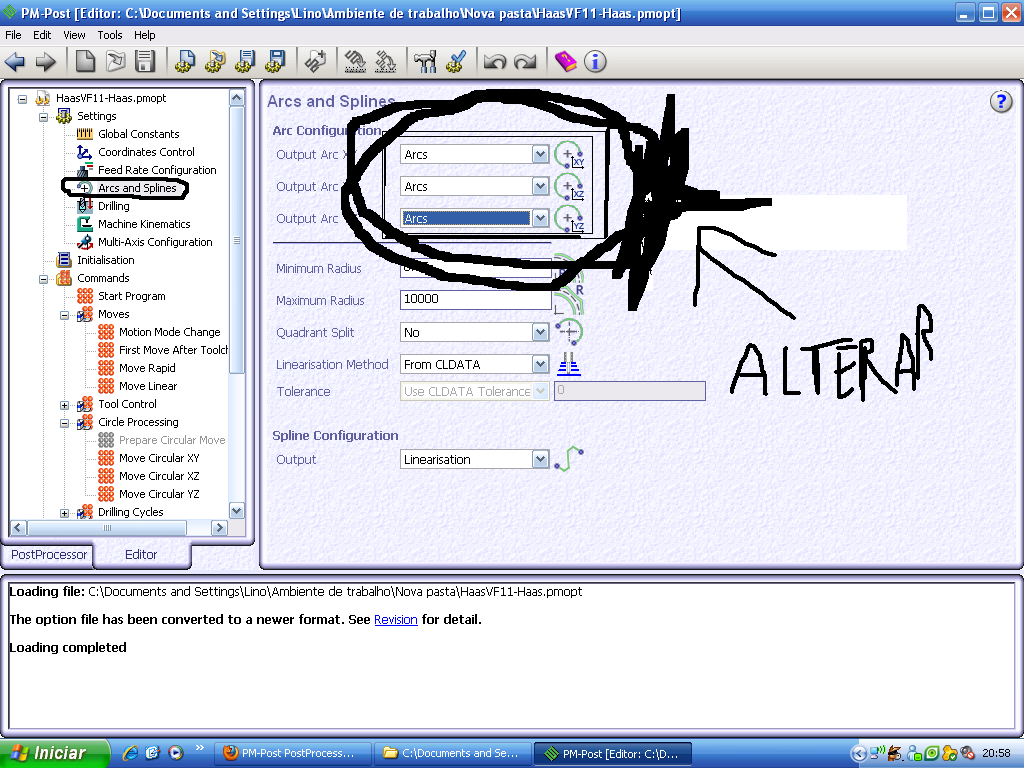Undo the last change via toolbar
The image size is (1024, 768).
coord(495,62)
